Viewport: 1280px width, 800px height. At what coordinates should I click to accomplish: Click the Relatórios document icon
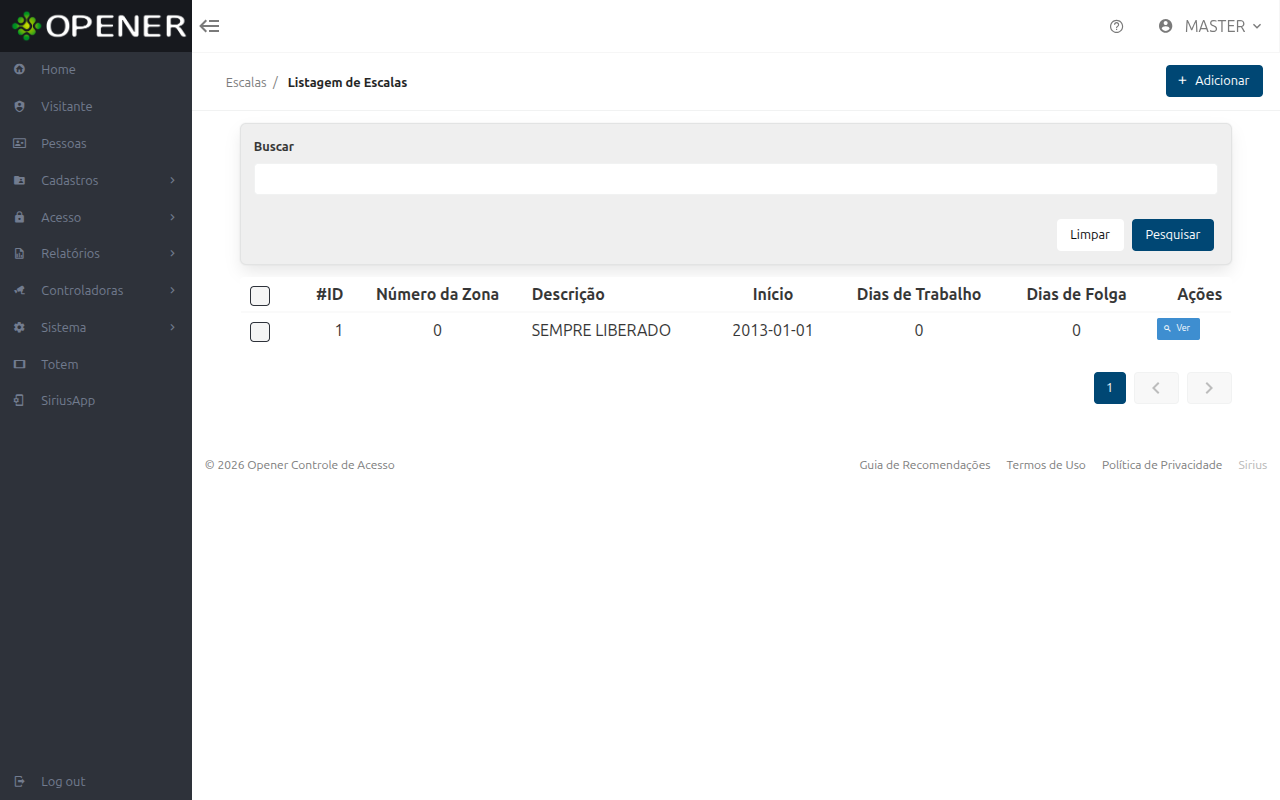[x=19, y=254]
